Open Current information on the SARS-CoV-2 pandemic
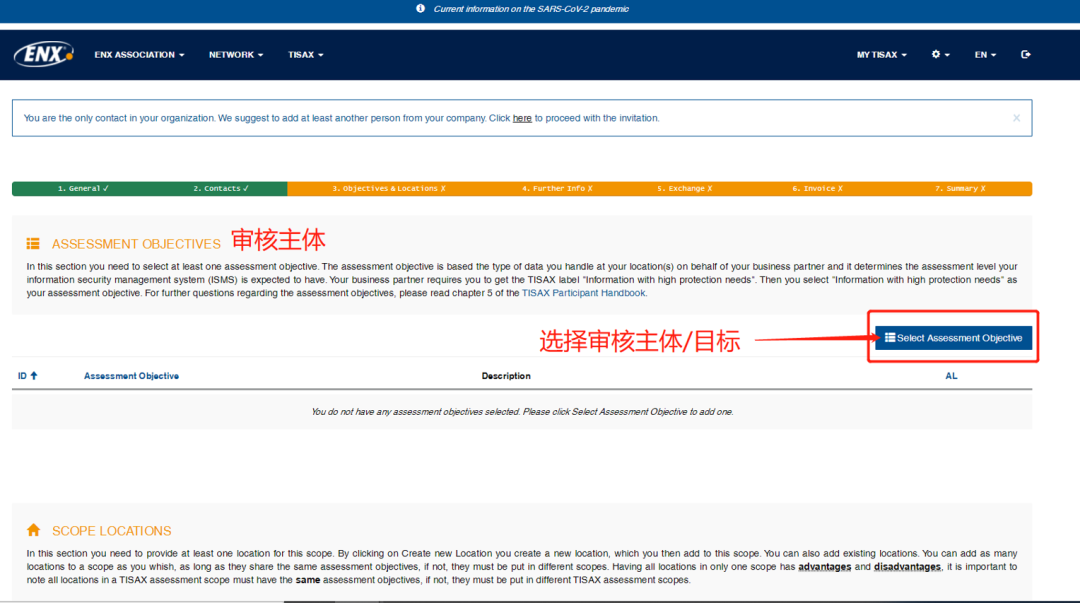Image resolution: width=1080 pixels, height=603 pixels. [x=530, y=9]
